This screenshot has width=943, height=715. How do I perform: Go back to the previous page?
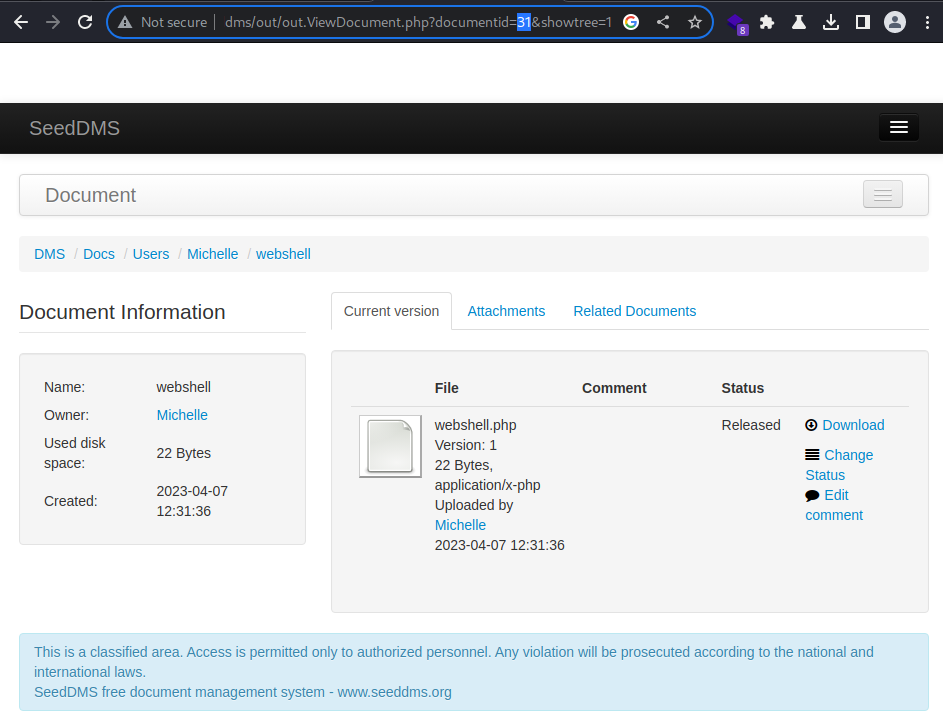coord(21,22)
